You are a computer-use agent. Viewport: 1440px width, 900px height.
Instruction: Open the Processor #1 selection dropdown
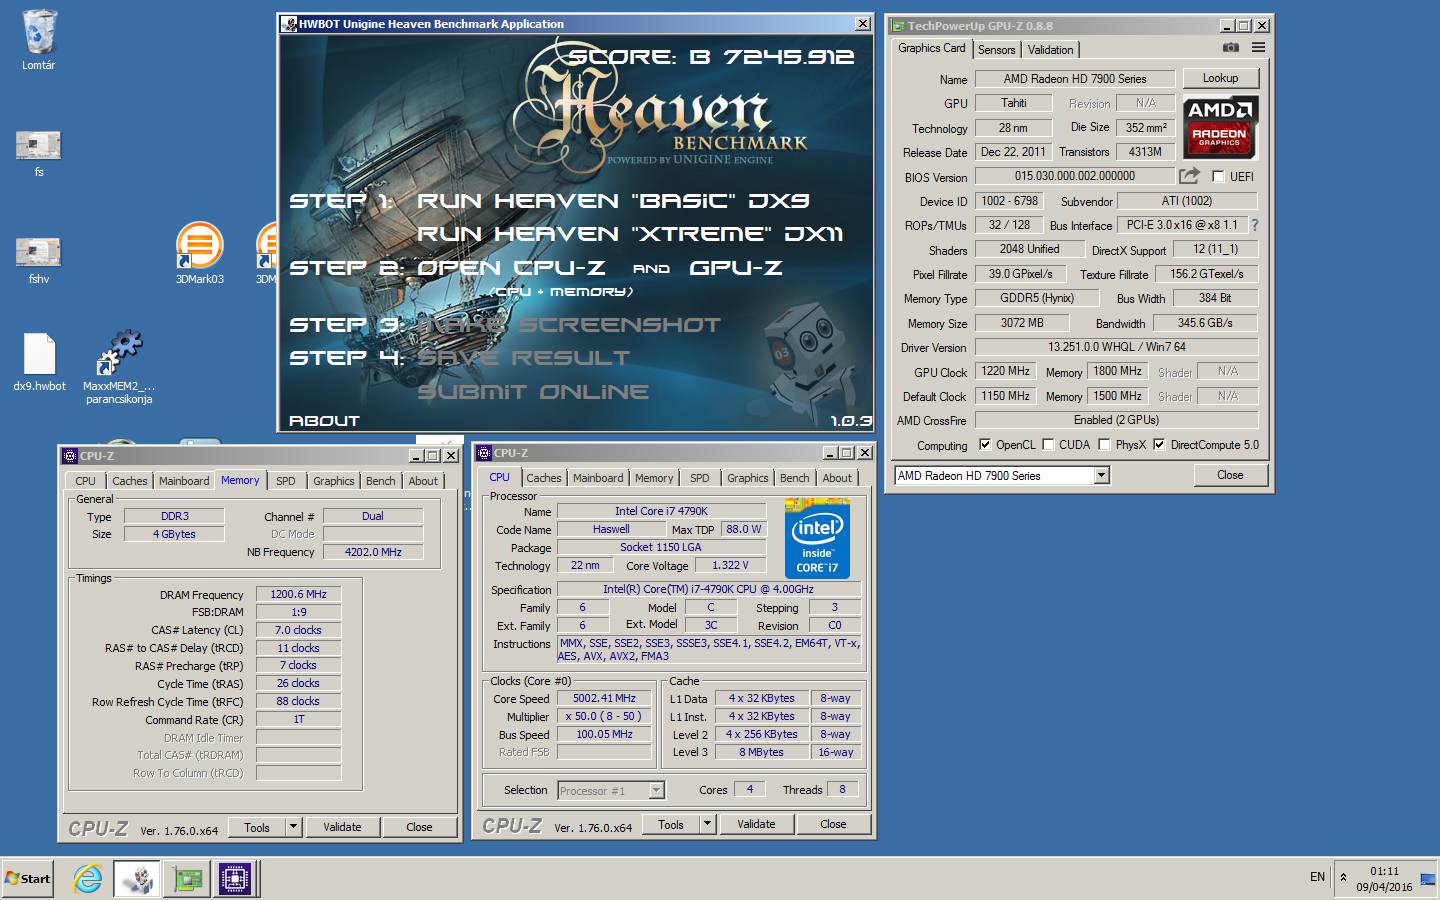coord(656,790)
